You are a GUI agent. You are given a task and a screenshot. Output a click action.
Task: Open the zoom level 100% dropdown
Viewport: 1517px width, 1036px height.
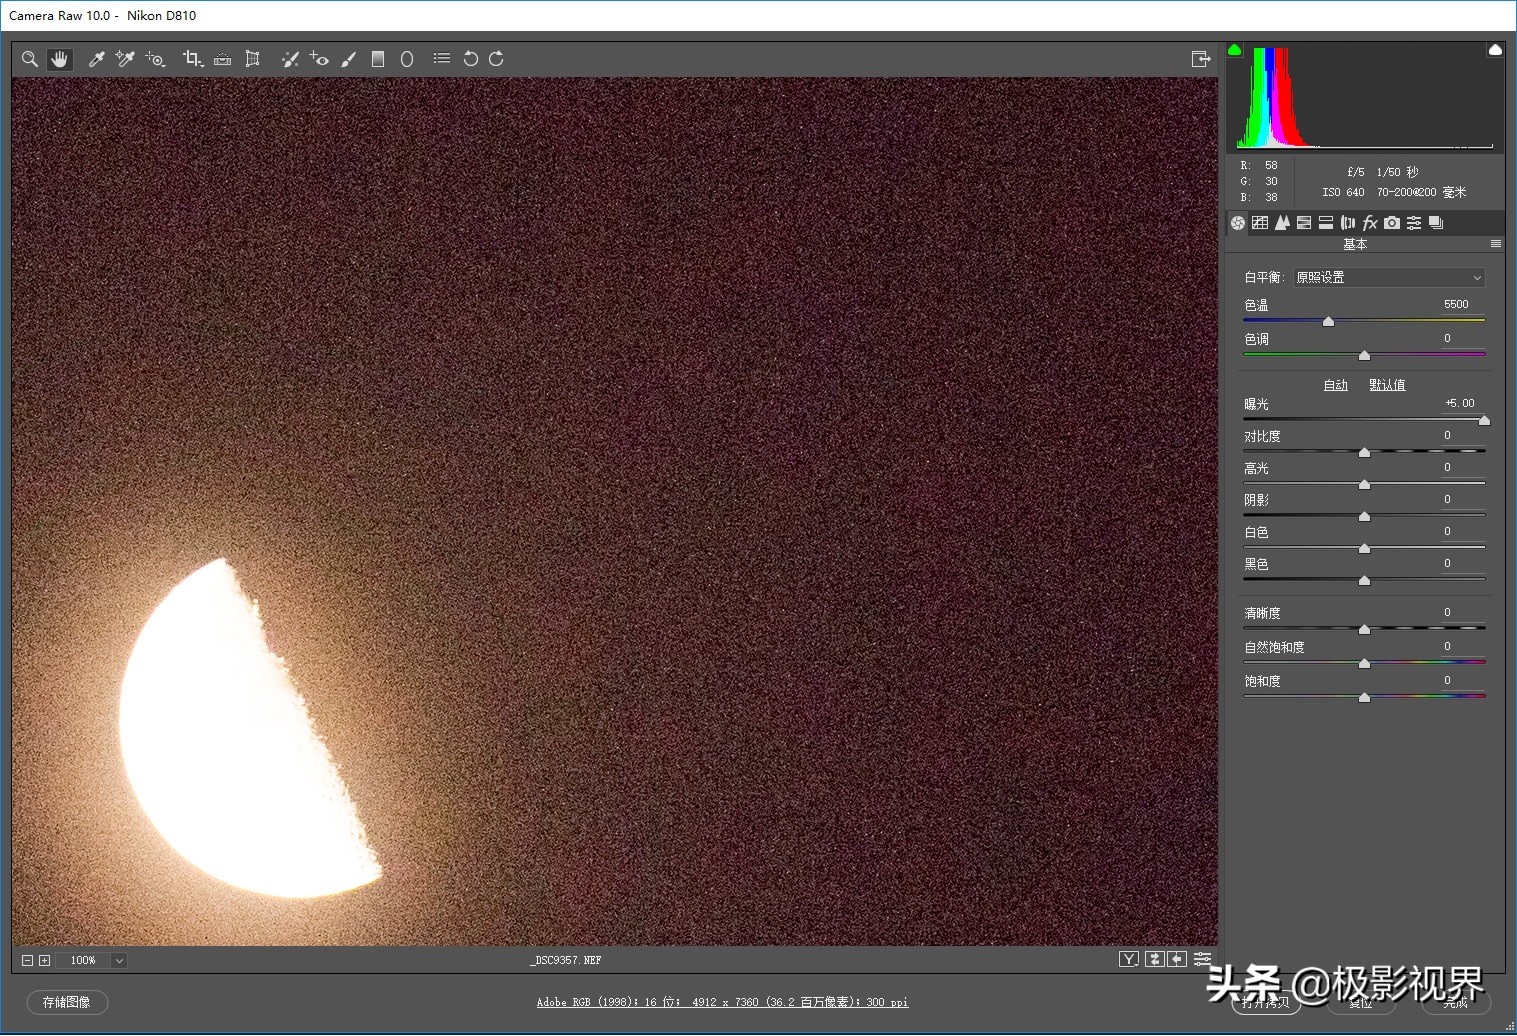point(119,961)
